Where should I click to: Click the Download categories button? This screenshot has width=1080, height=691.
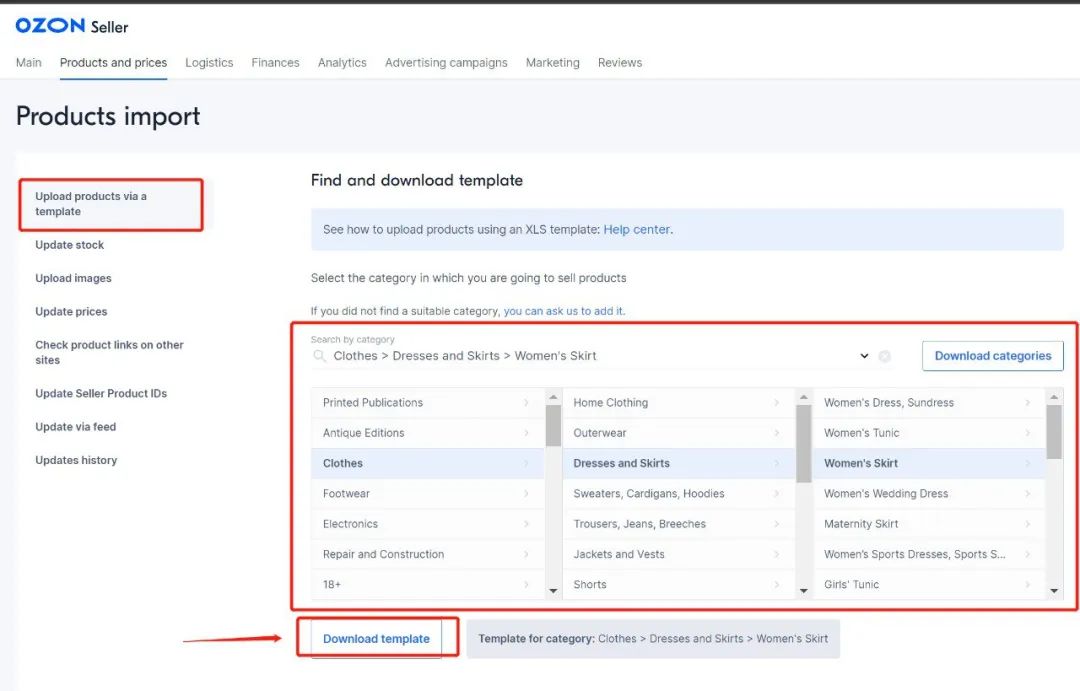[x=992, y=356]
